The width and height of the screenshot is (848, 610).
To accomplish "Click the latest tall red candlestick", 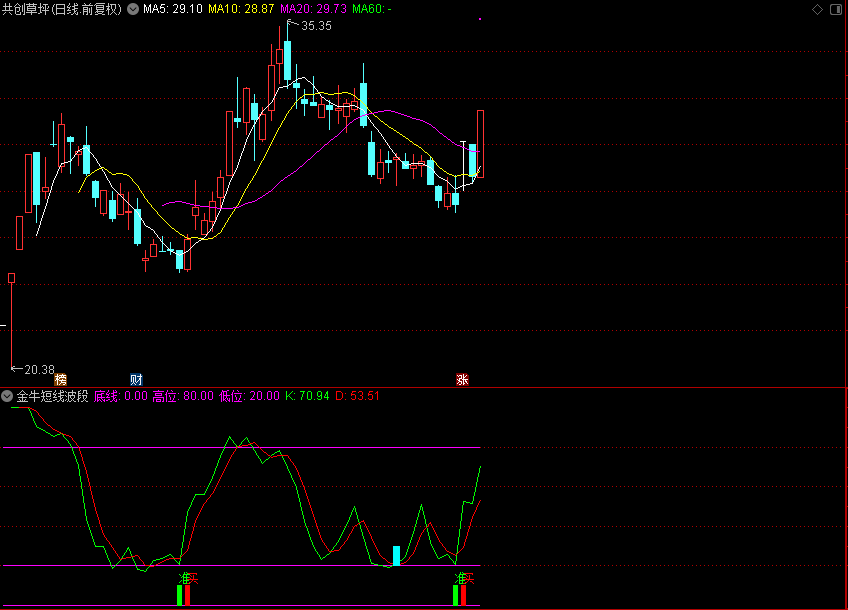I will 480,144.
